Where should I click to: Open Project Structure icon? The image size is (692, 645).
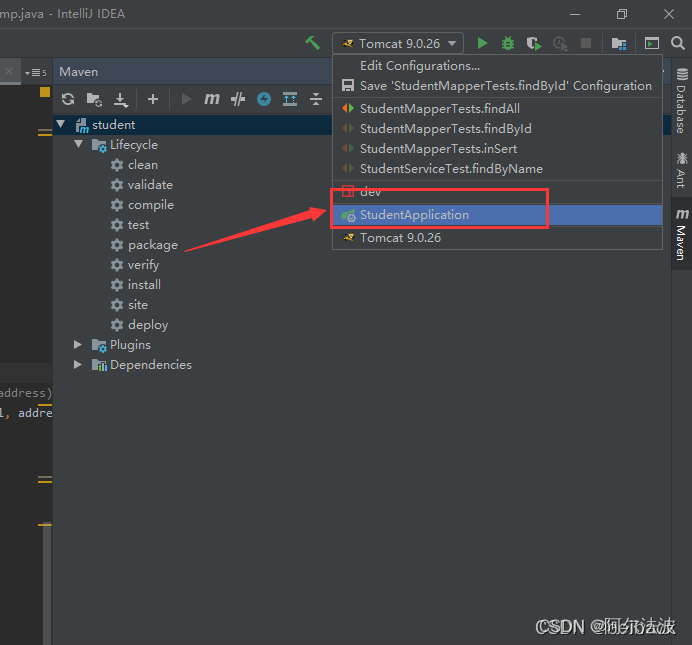pos(619,43)
